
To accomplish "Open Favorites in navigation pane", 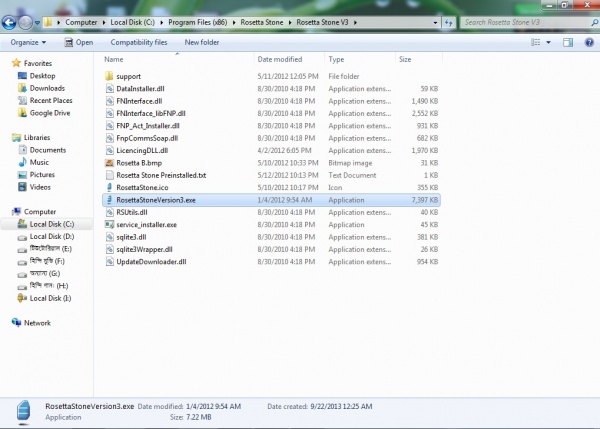I will (38, 64).
